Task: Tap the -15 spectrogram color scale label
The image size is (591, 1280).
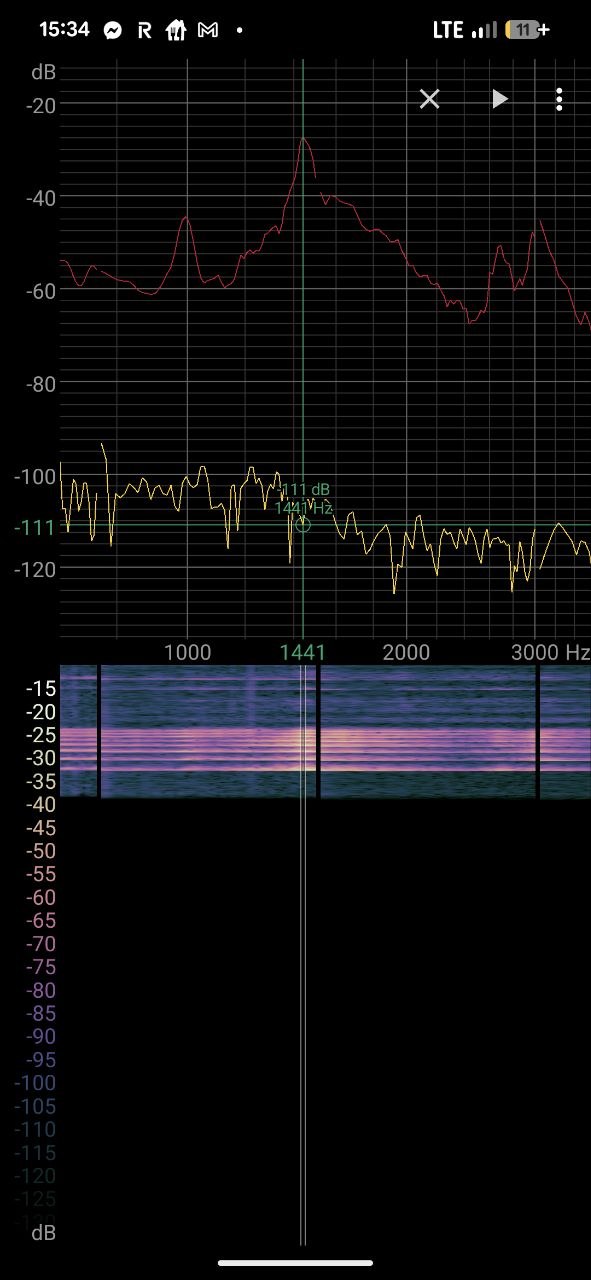Action: (x=41, y=688)
